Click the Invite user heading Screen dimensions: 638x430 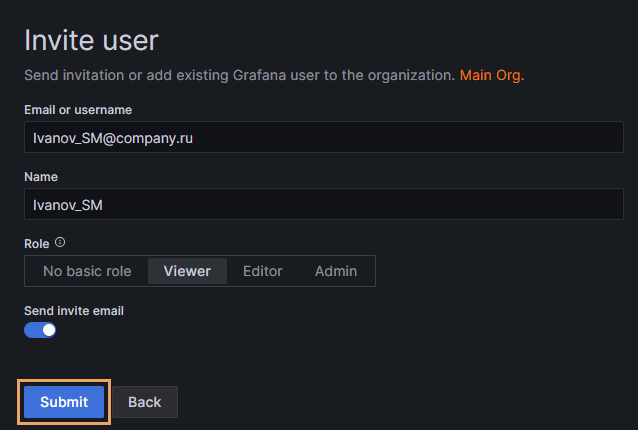pos(91,41)
